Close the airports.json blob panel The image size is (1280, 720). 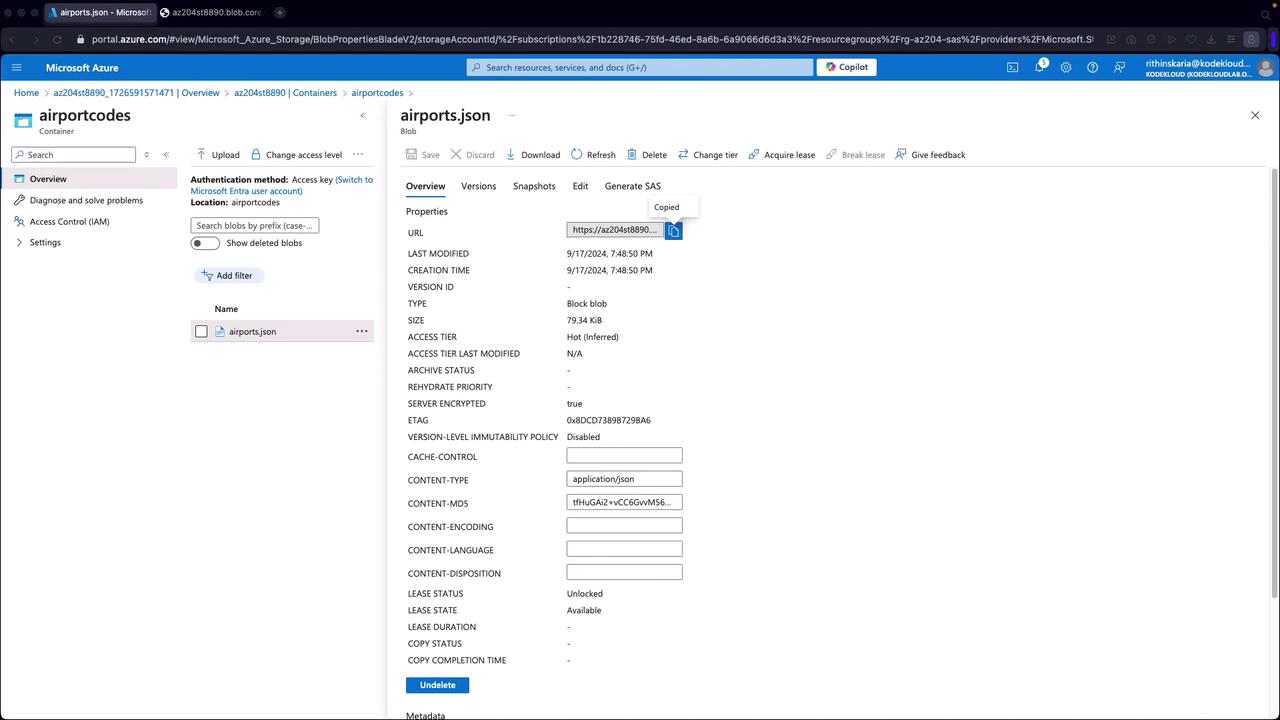(1255, 115)
